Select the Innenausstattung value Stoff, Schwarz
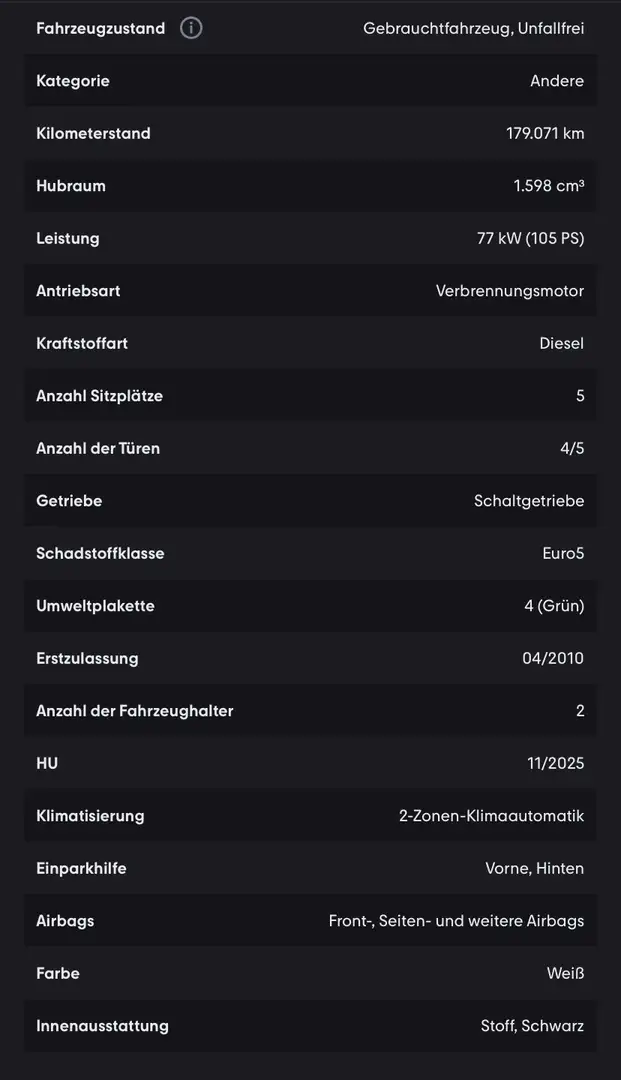The width and height of the screenshot is (621, 1080). click(531, 1026)
